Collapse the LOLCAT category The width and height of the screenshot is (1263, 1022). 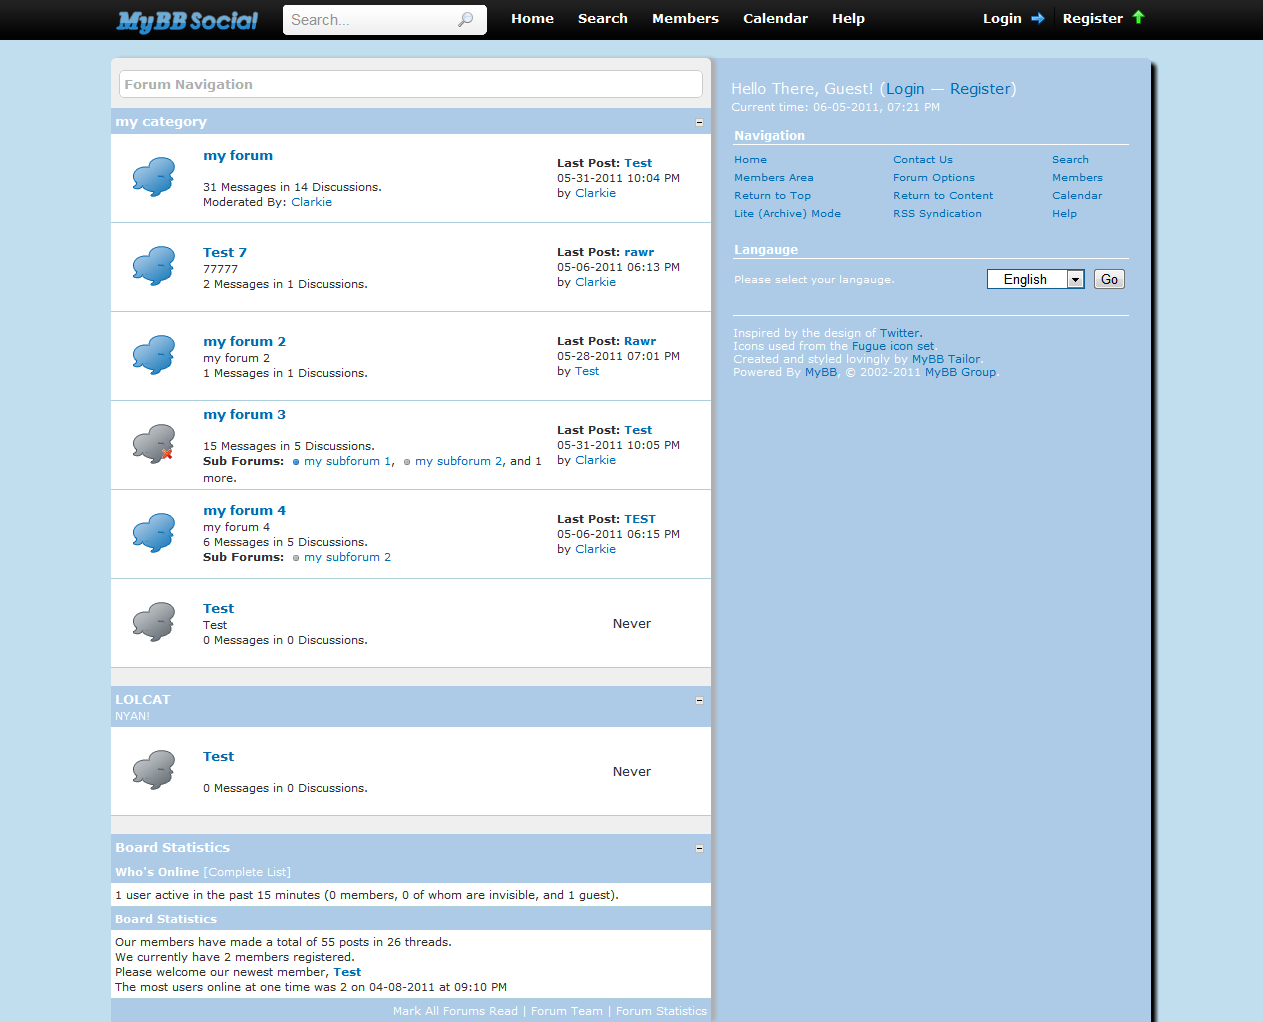tap(699, 700)
